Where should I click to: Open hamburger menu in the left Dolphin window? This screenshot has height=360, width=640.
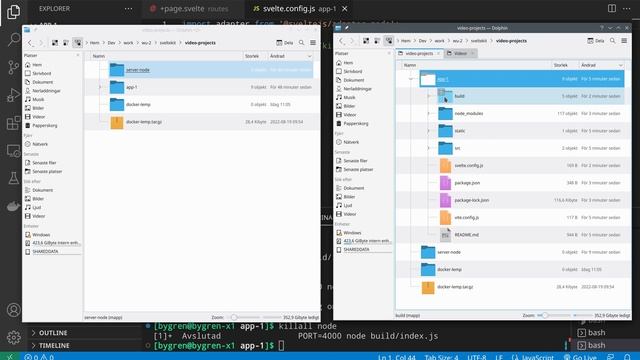click(x=313, y=42)
